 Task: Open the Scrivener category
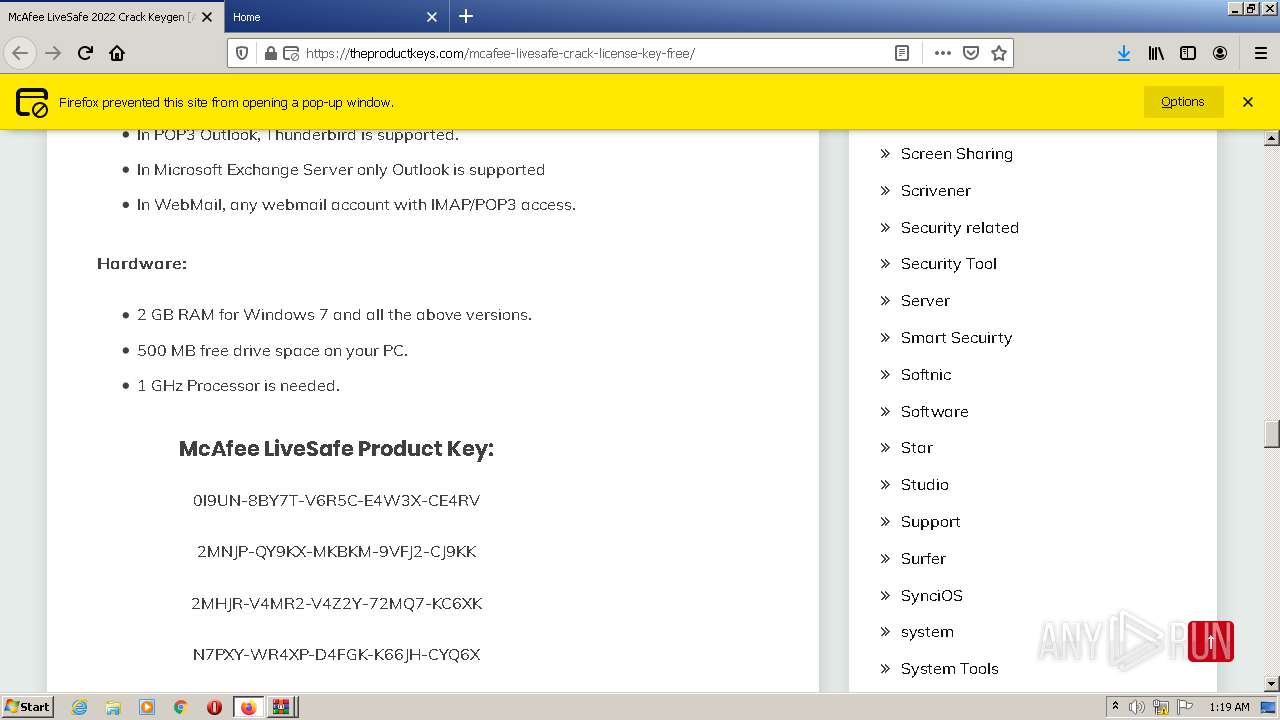tap(935, 191)
